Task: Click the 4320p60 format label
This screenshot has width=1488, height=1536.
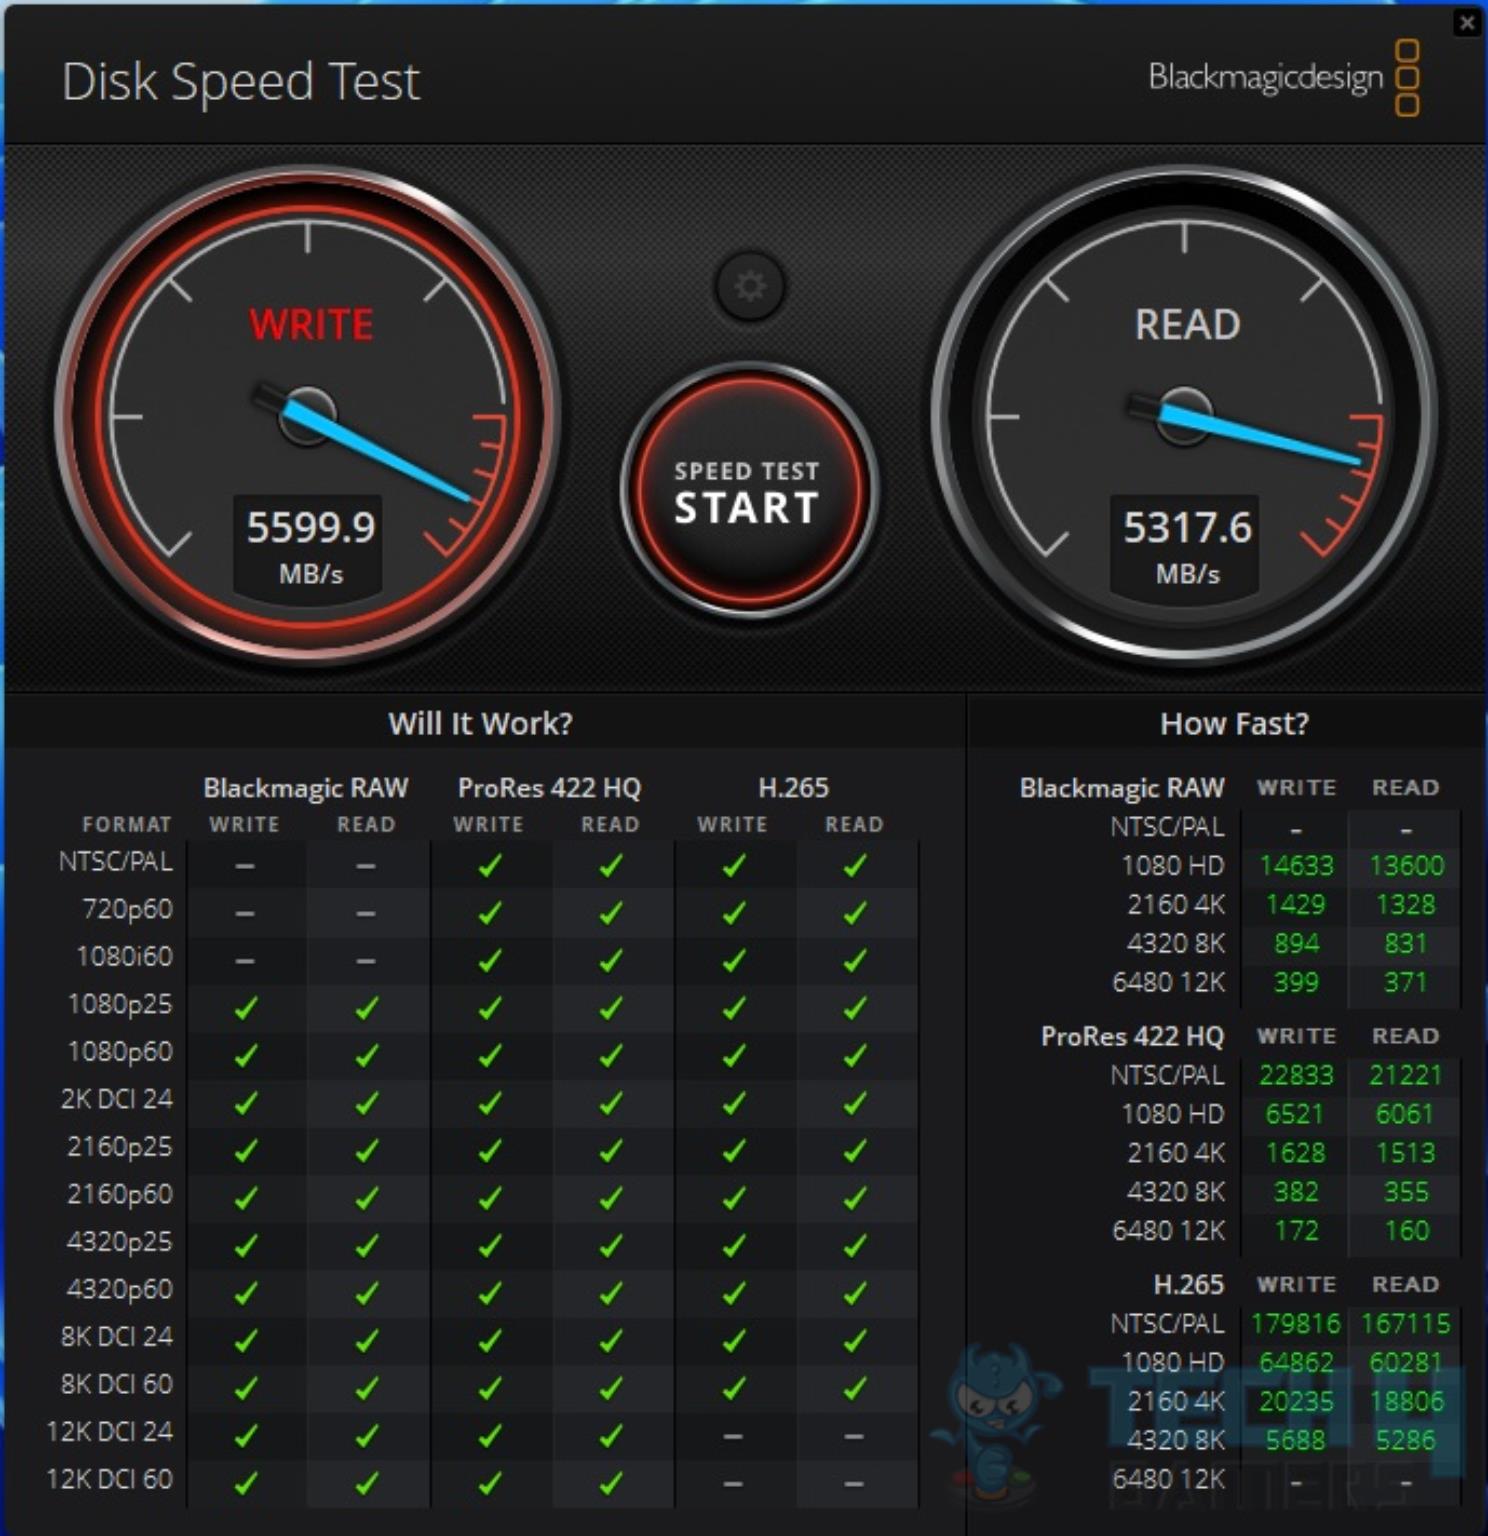Action: (x=119, y=1289)
